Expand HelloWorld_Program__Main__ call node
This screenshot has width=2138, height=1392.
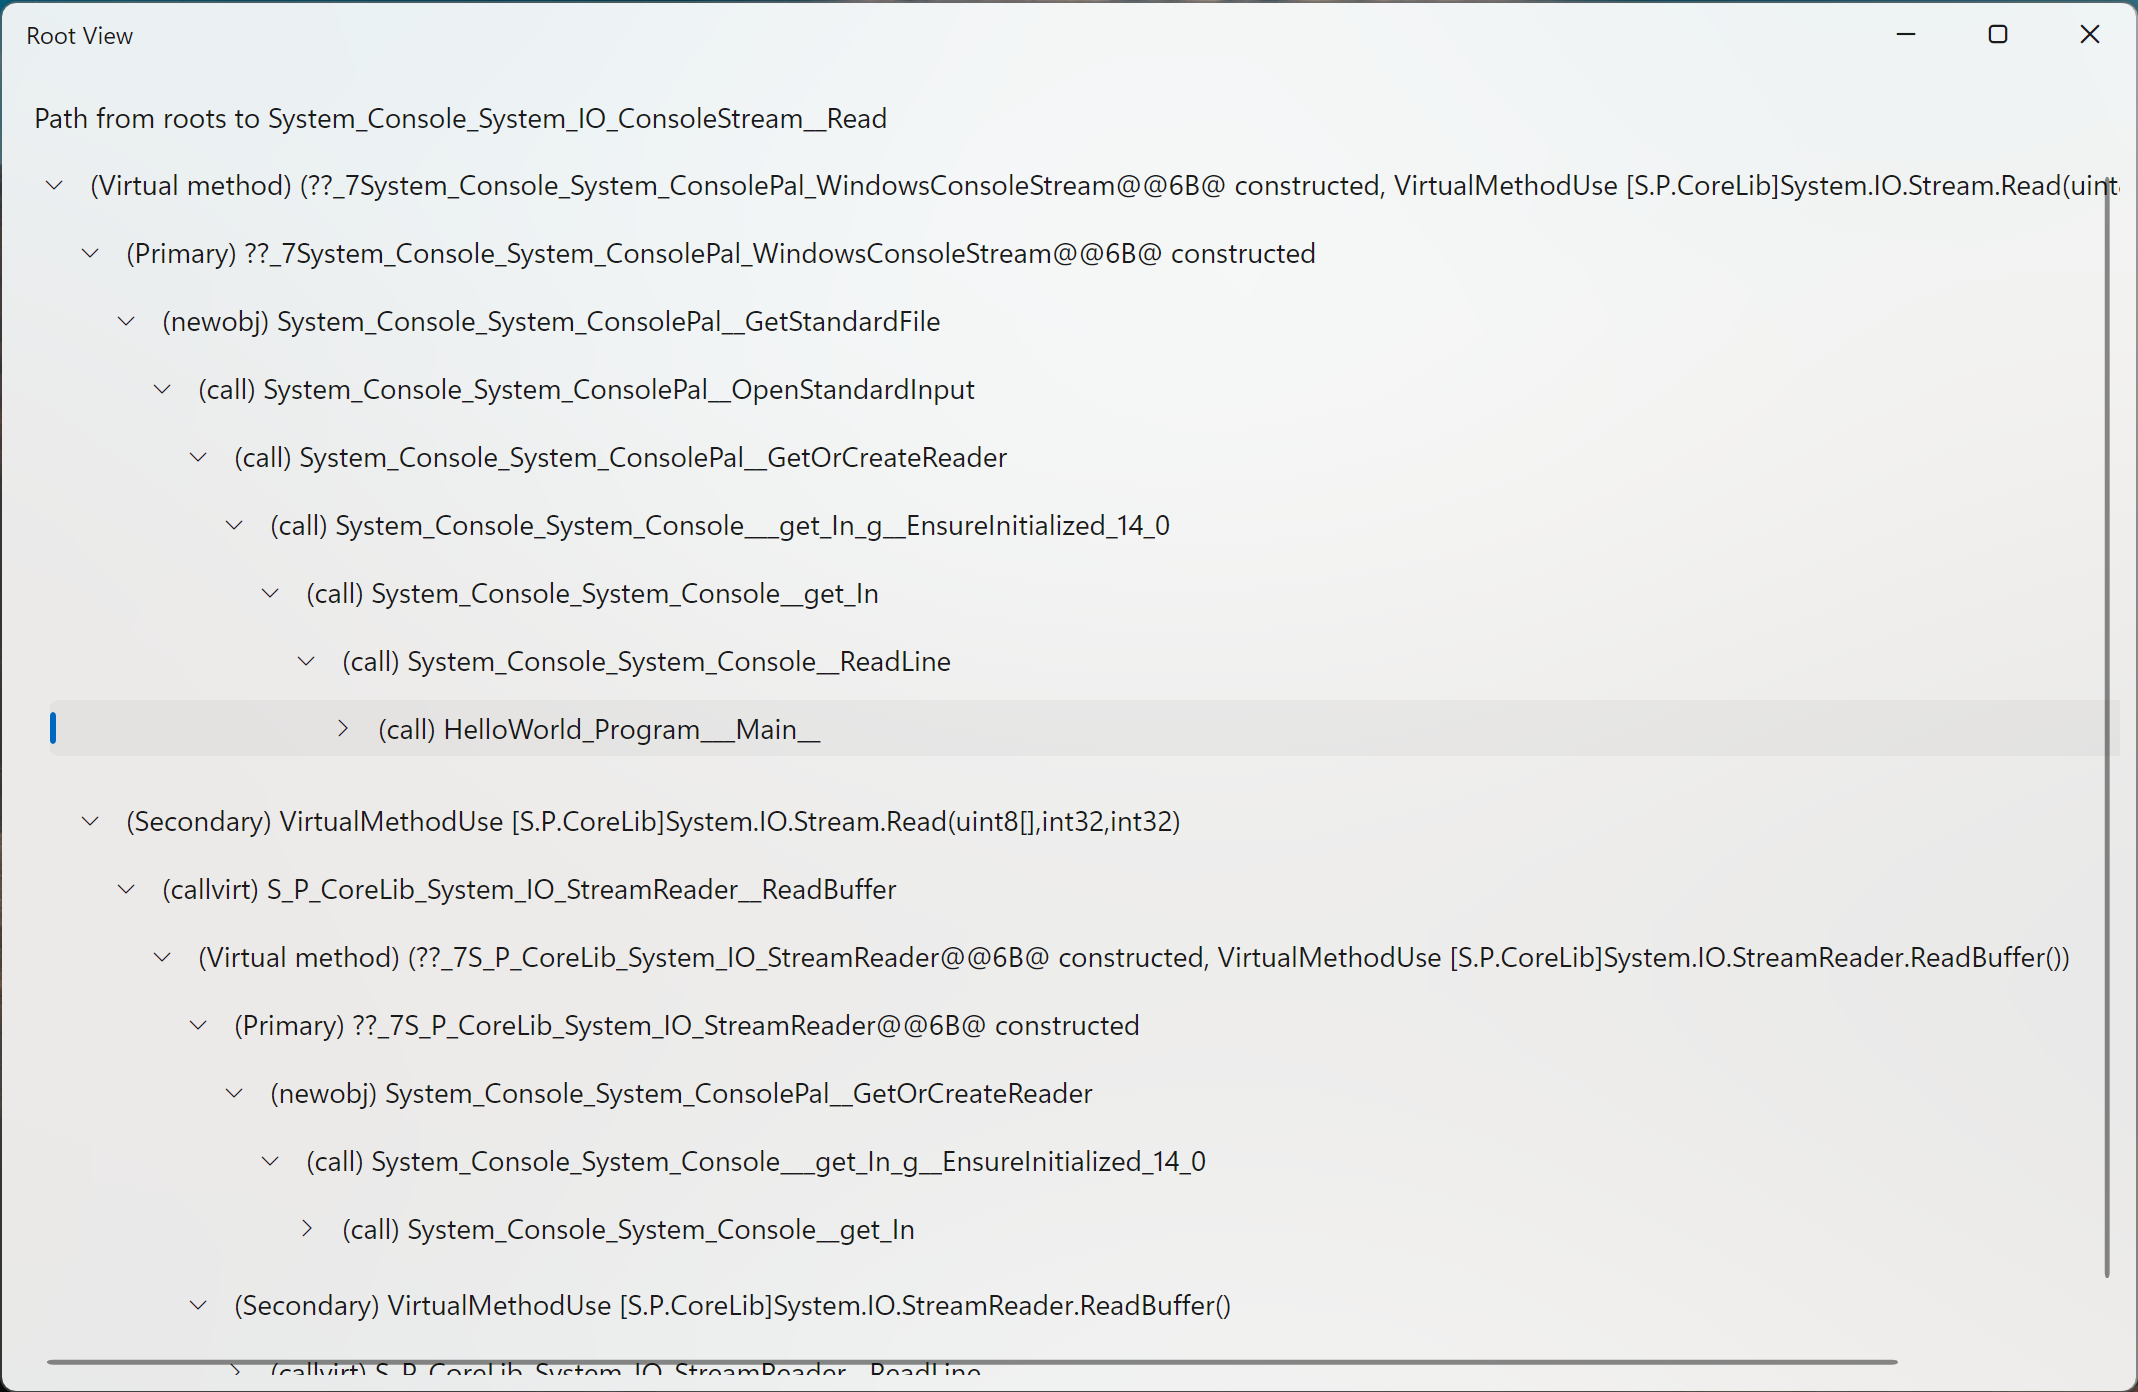346,728
